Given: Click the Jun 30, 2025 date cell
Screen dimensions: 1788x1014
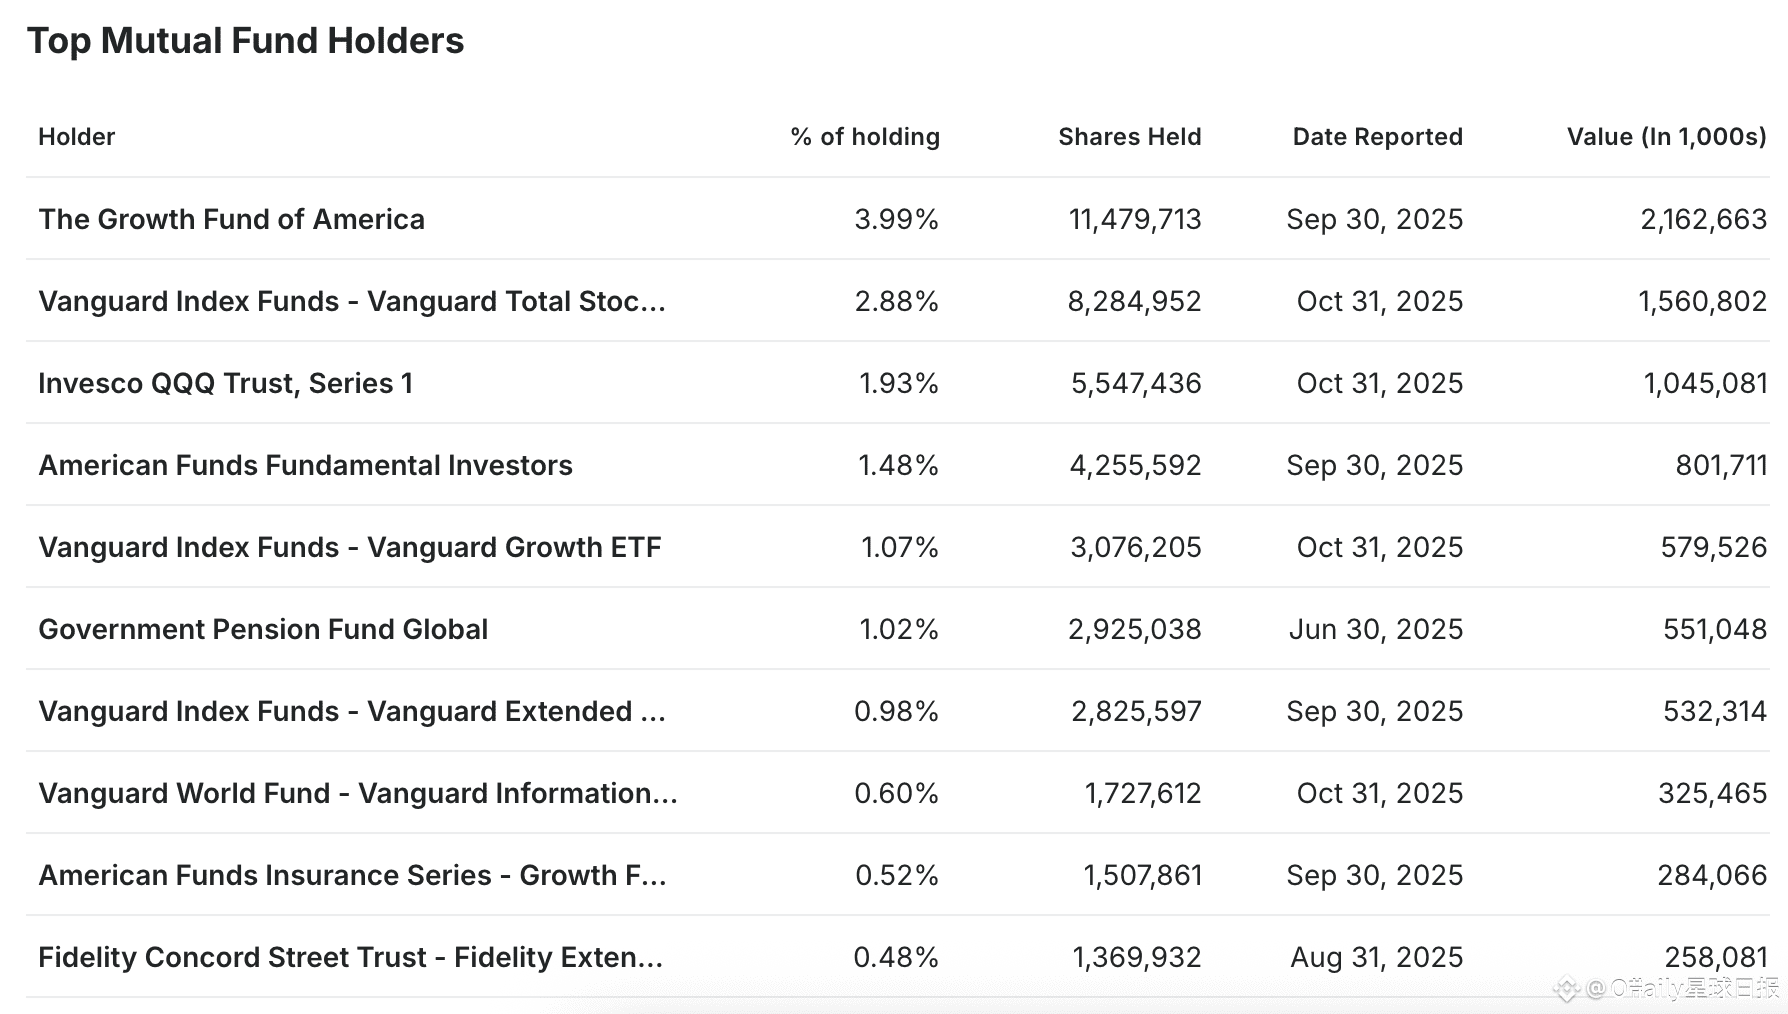Looking at the screenshot, I should [x=1375, y=629].
